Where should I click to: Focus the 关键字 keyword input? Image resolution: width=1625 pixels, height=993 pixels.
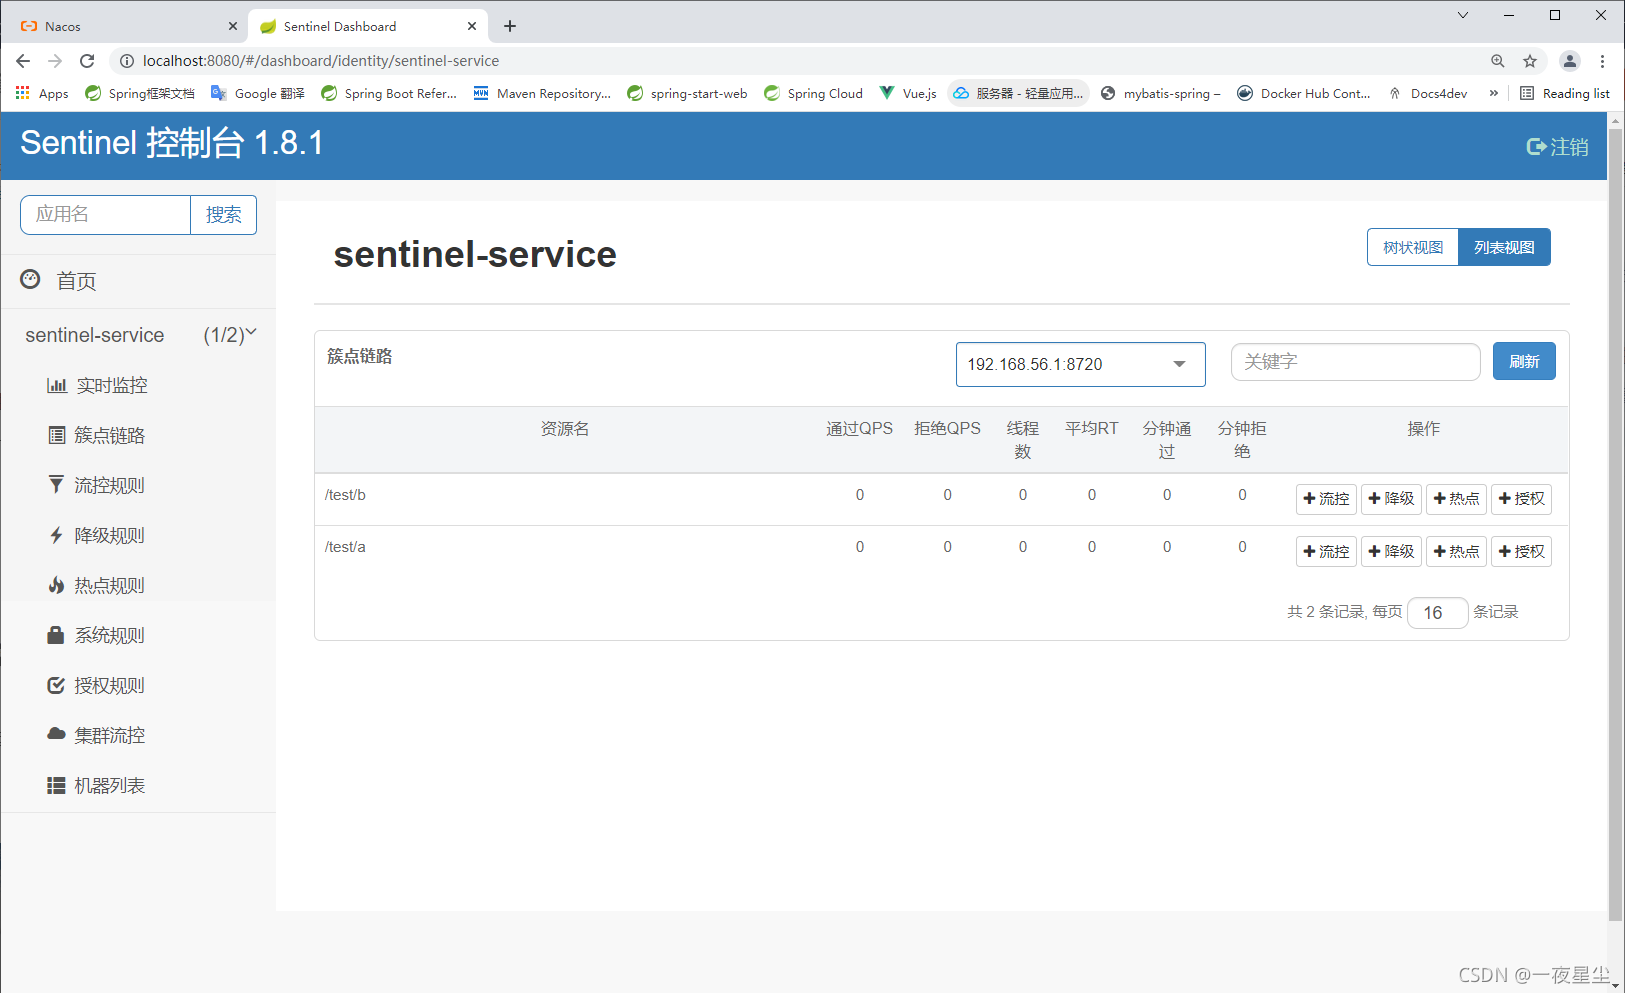click(x=1355, y=362)
